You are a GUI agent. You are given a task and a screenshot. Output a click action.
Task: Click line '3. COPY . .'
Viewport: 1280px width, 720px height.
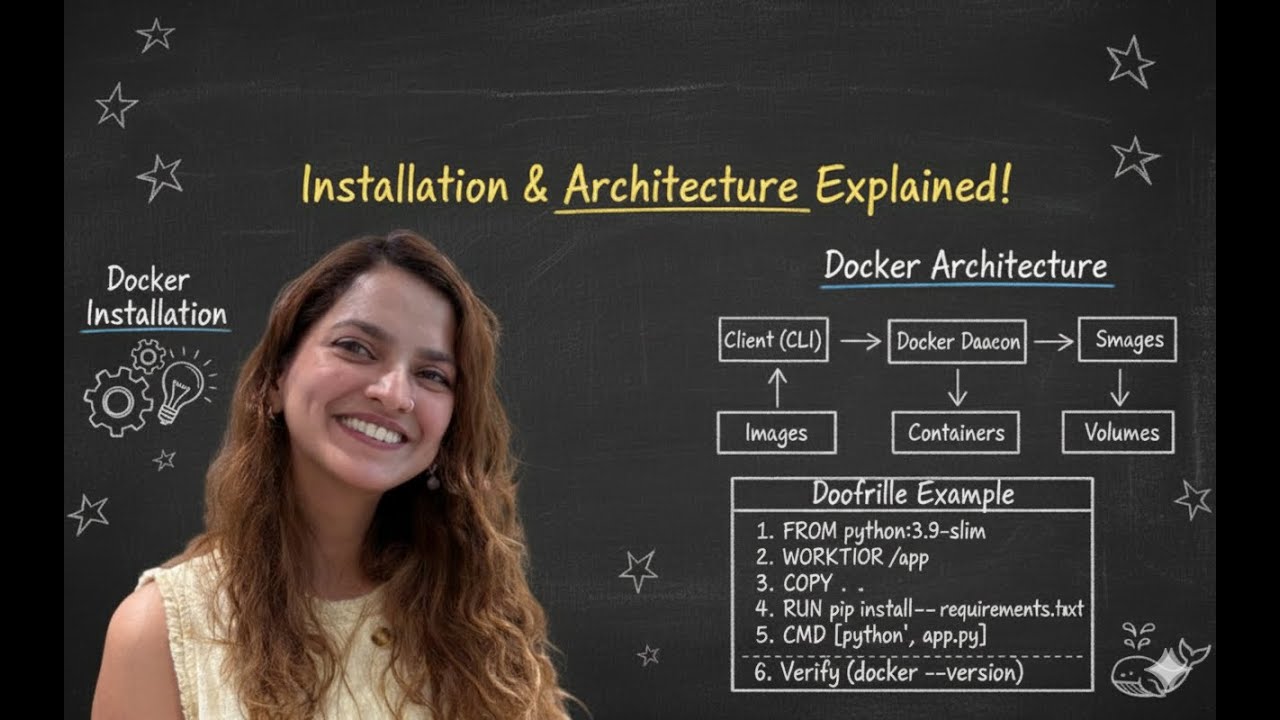810,583
